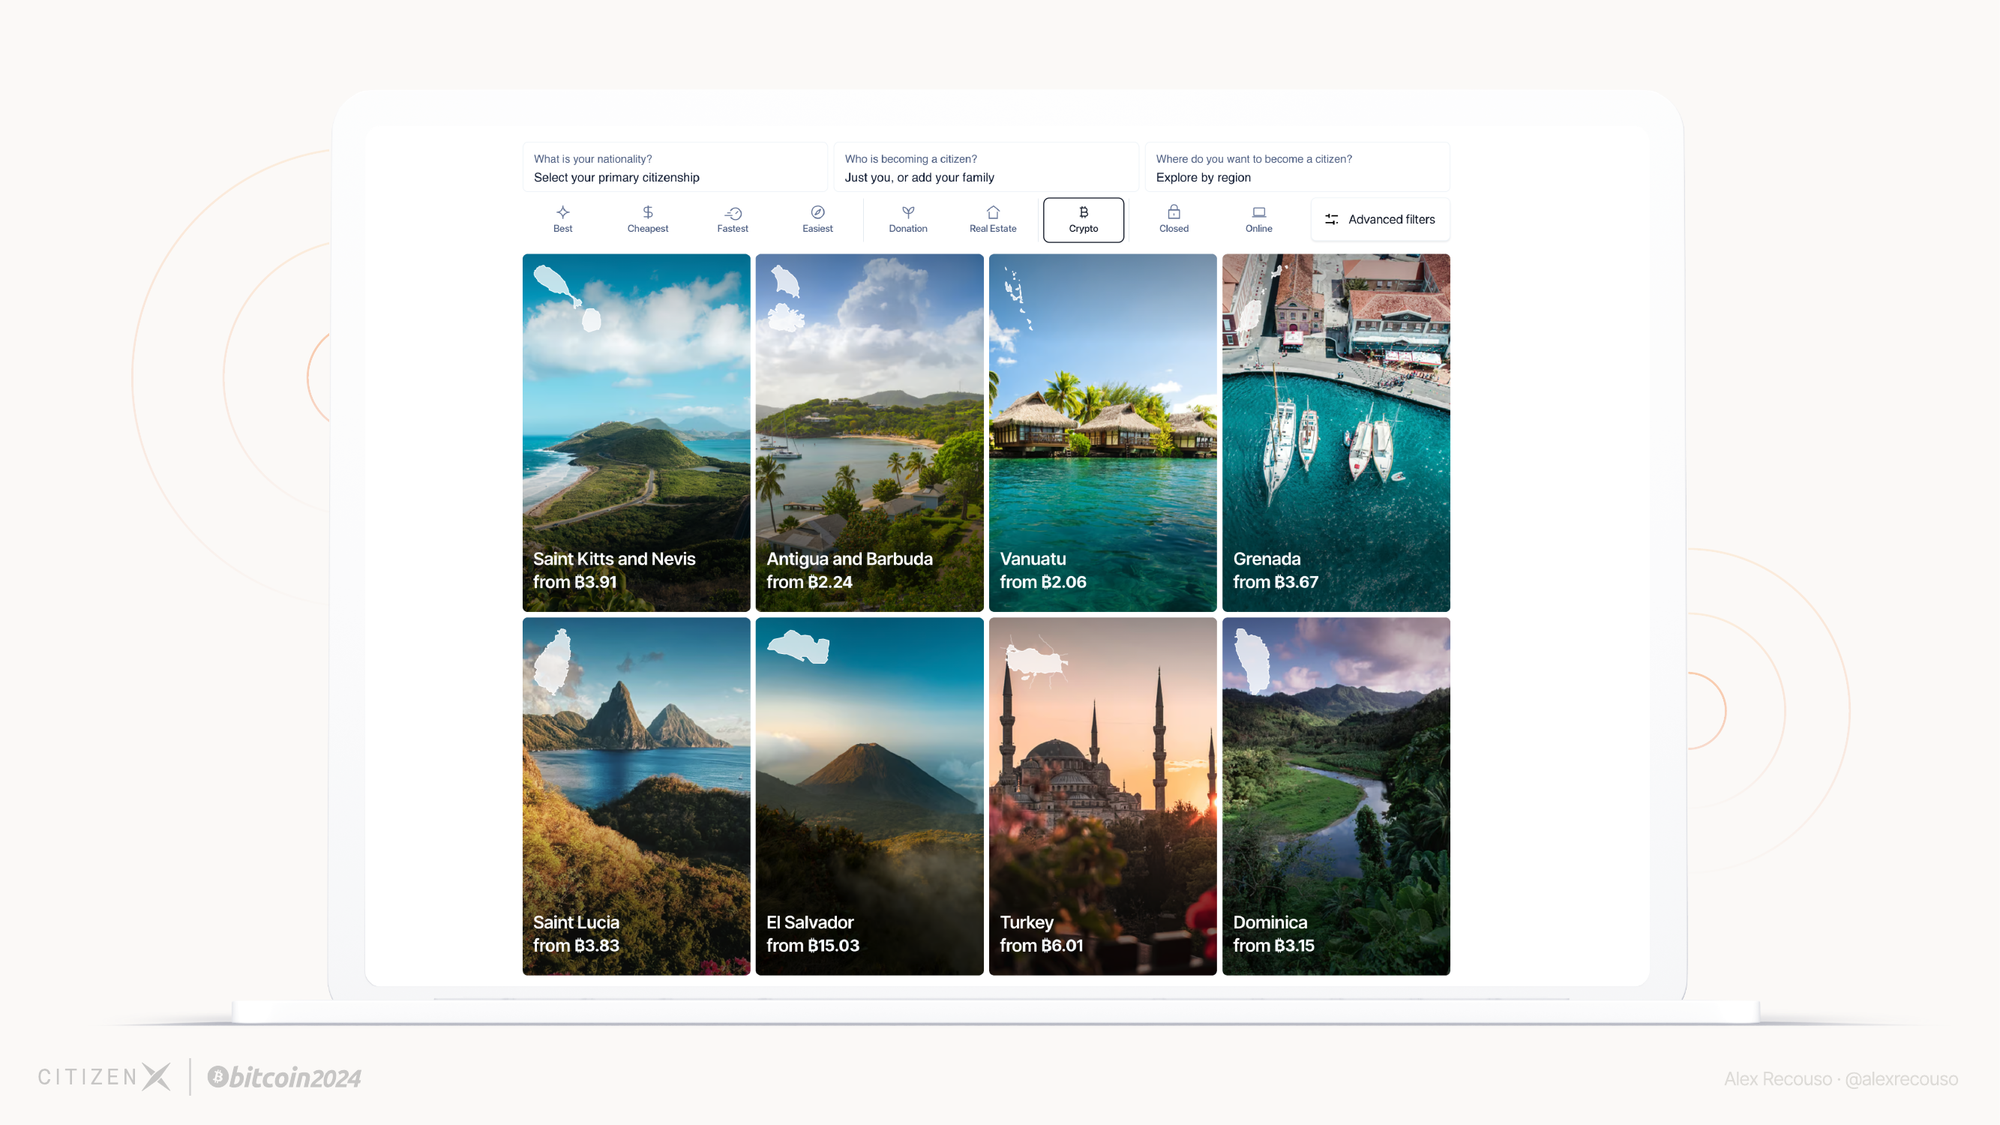Screen dimensions: 2000x1125
Task: Open the 'Who is becoming a citizen' selector
Action: (986, 167)
